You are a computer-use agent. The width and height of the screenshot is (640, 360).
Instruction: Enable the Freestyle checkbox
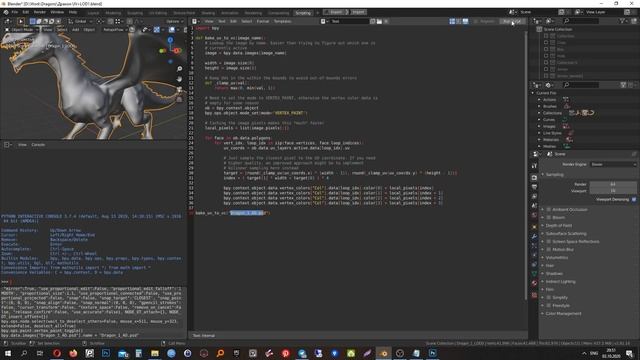coord(549,306)
